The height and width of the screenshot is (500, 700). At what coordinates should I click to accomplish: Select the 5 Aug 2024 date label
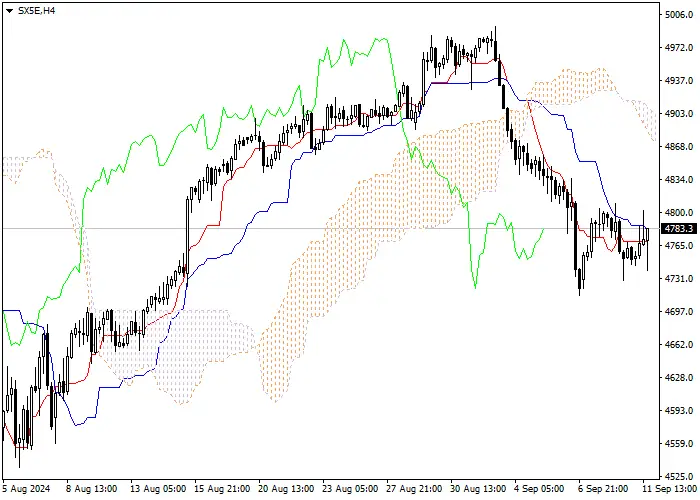point(26,489)
